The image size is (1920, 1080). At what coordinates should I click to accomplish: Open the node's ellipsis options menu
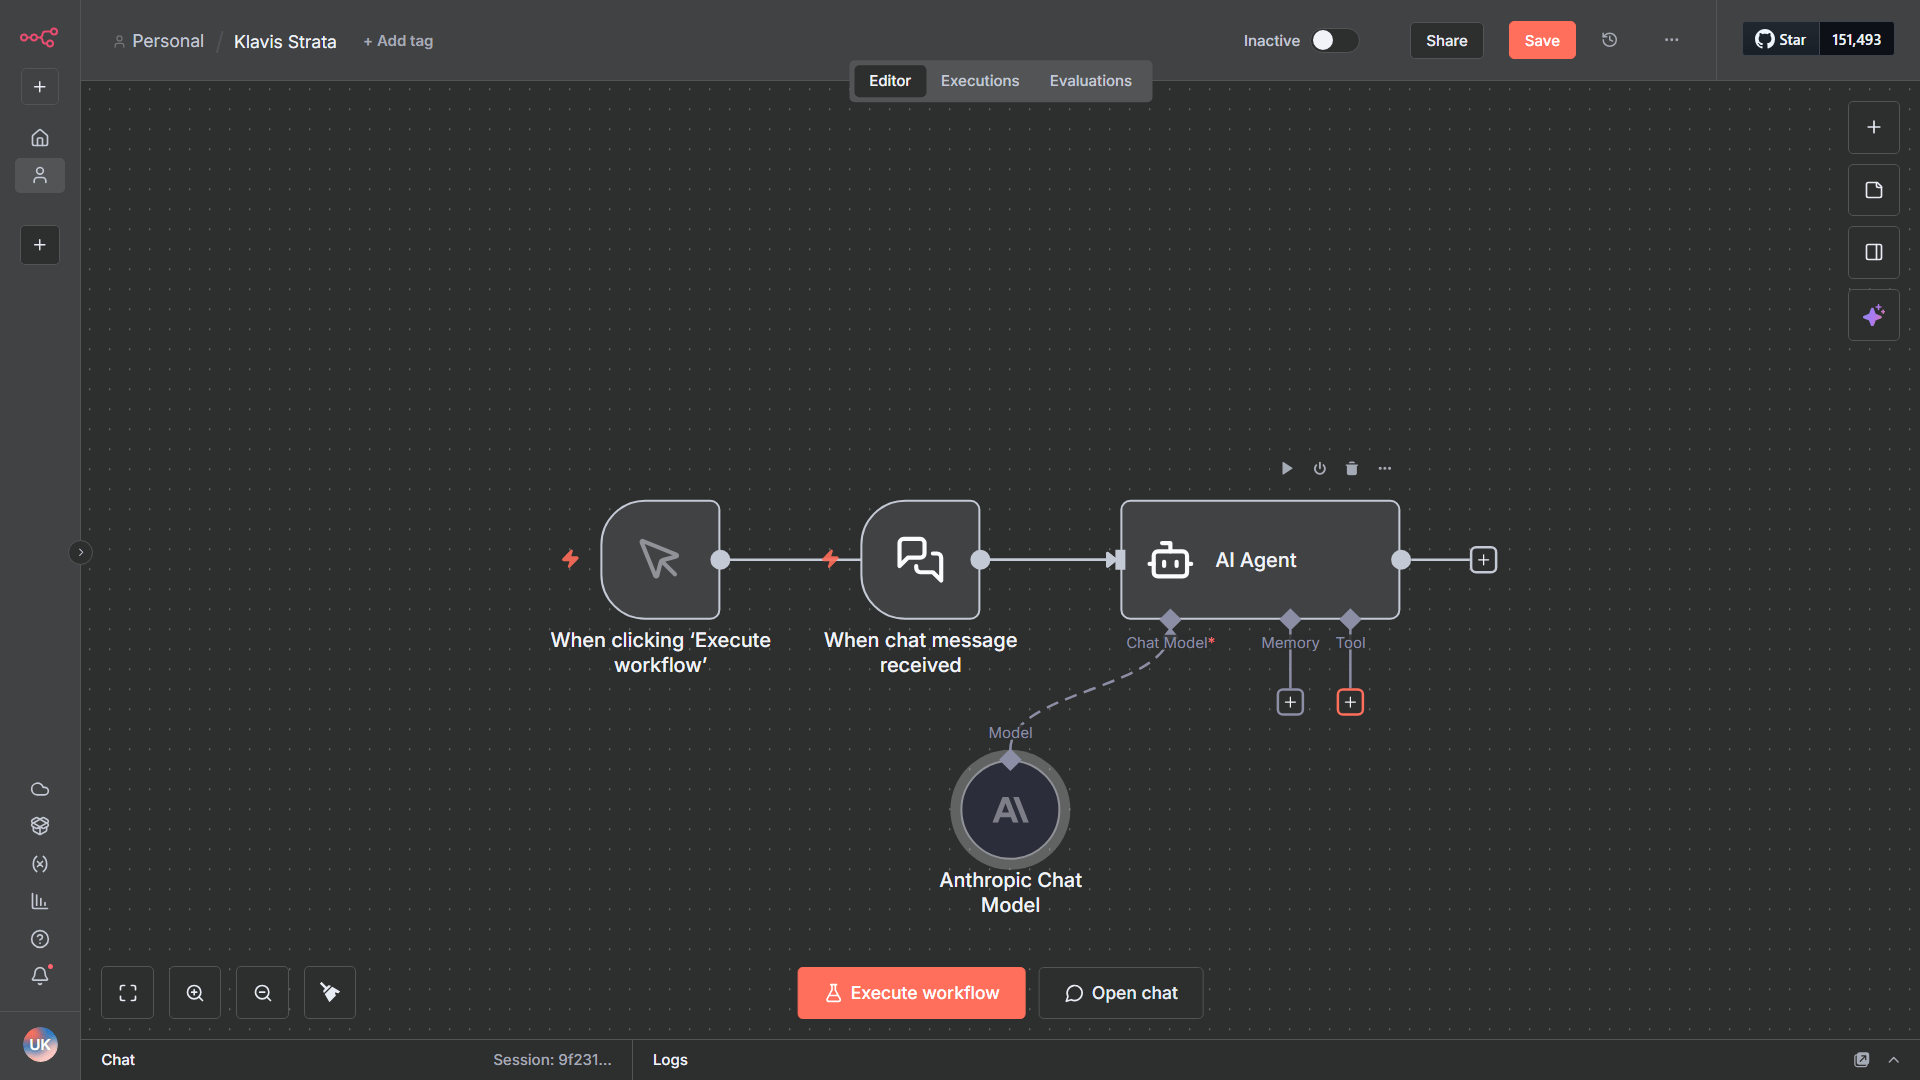(1385, 468)
